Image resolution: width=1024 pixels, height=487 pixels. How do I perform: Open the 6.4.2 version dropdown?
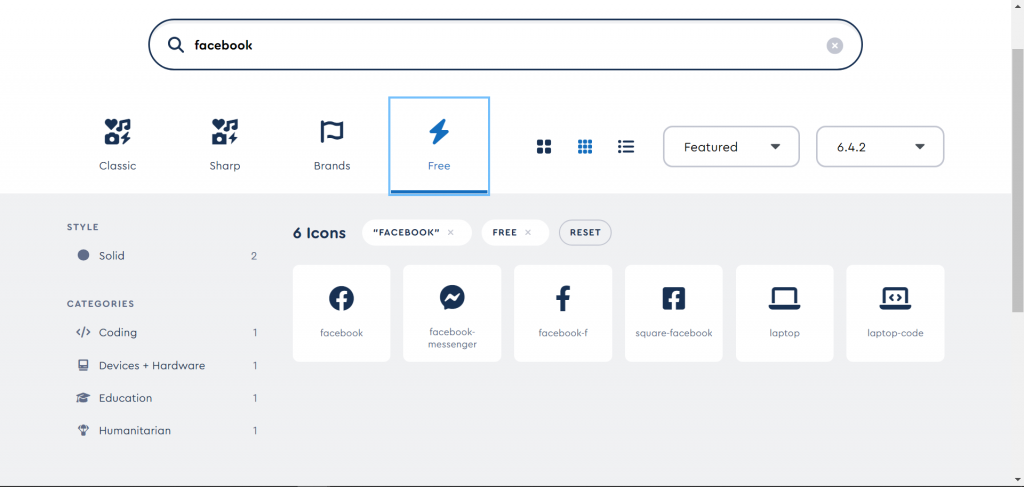coord(880,147)
